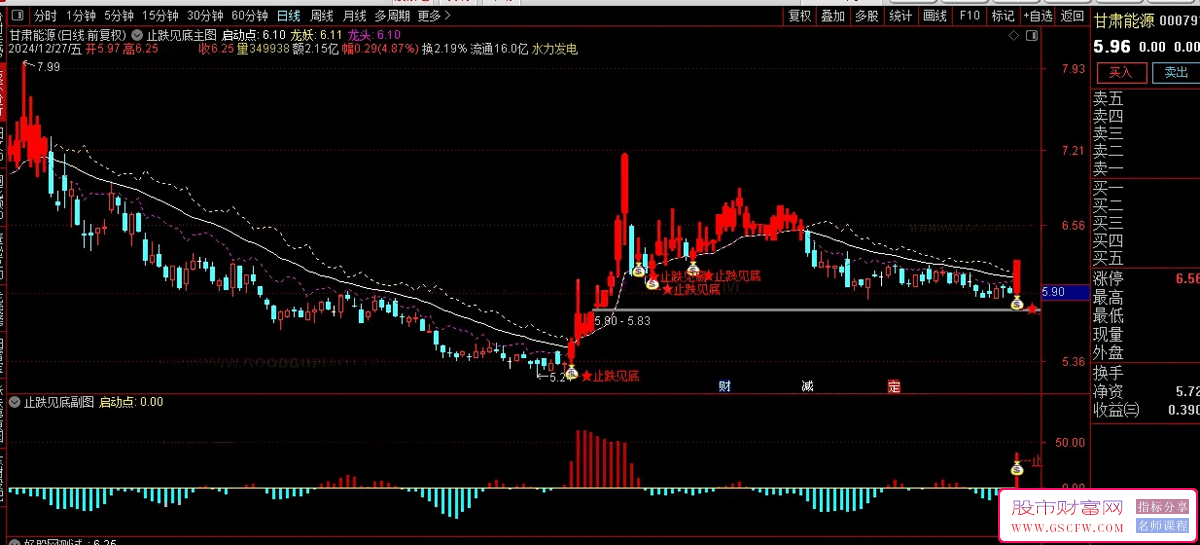Screen dimensions: 1200x545
Task: Click the 龙头: 6.10 indicator value
Action: tap(374, 34)
